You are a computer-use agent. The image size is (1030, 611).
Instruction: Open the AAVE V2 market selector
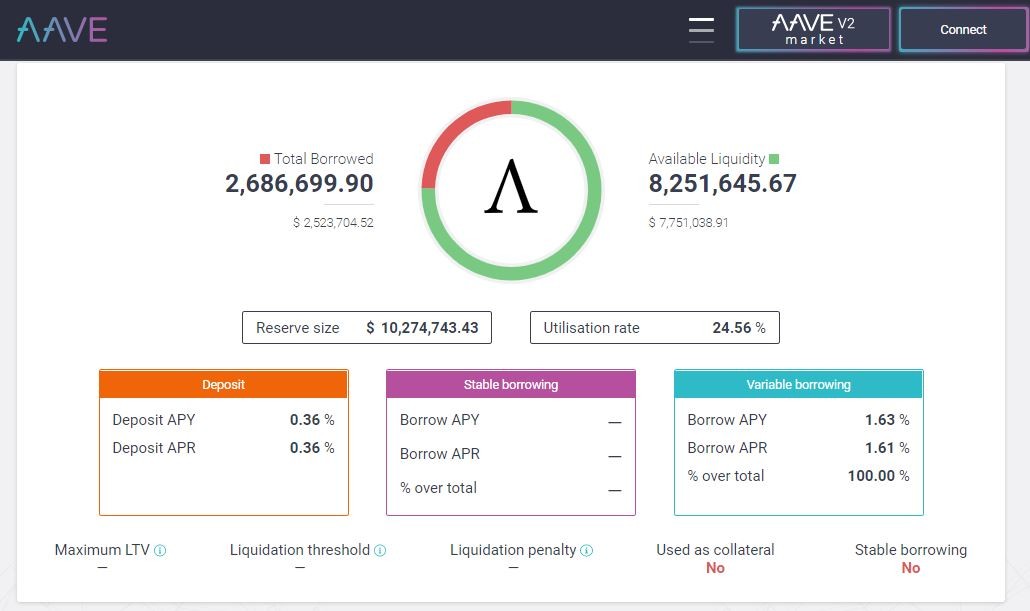(x=813, y=30)
